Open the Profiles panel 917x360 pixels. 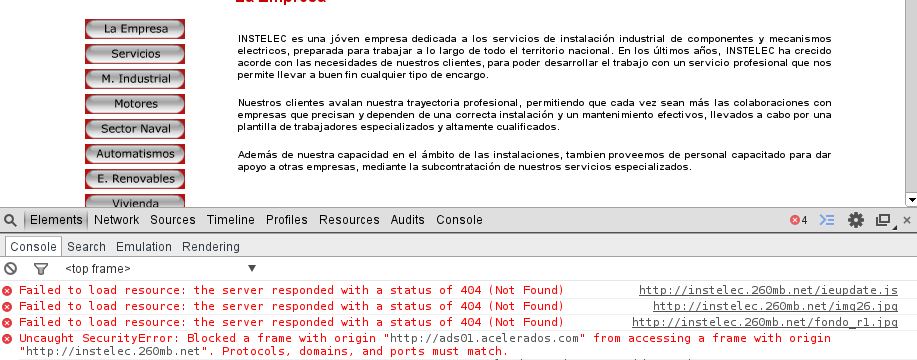point(287,220)
